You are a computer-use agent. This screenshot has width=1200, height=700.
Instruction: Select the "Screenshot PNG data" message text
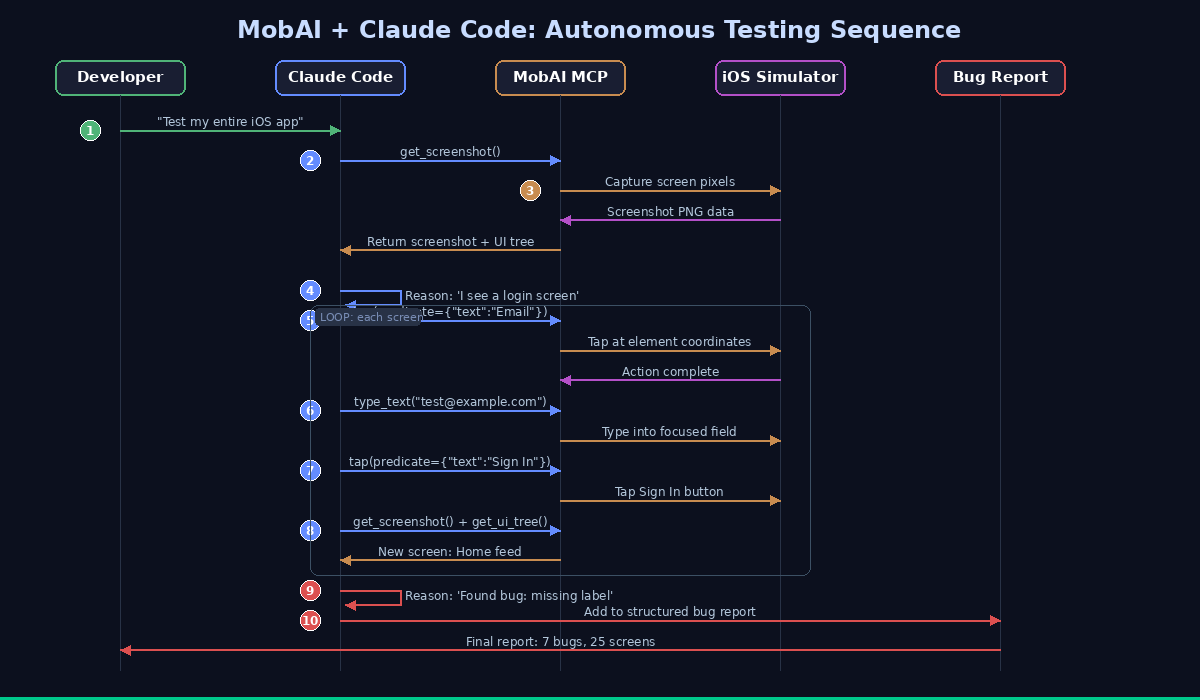[x=670, y=212]
